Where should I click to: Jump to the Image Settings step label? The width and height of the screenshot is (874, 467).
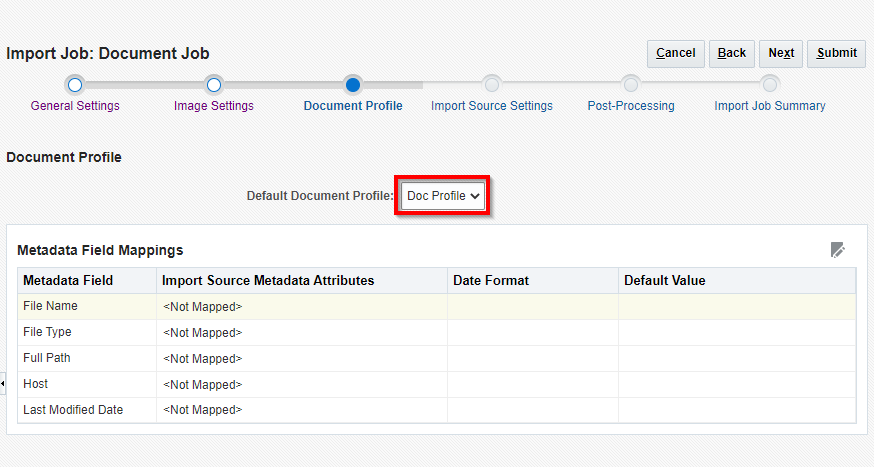[x=213, y=106]
